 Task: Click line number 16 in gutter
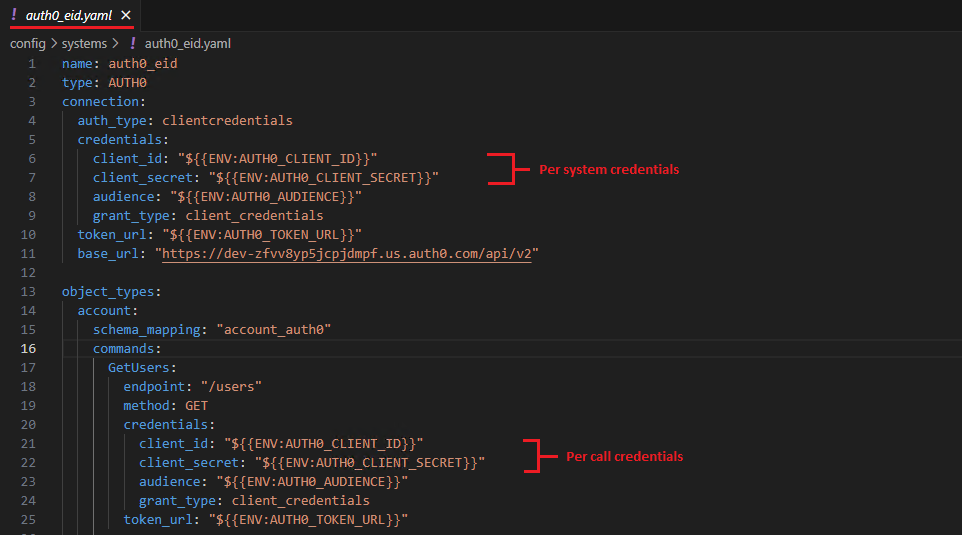pos(28,348)
